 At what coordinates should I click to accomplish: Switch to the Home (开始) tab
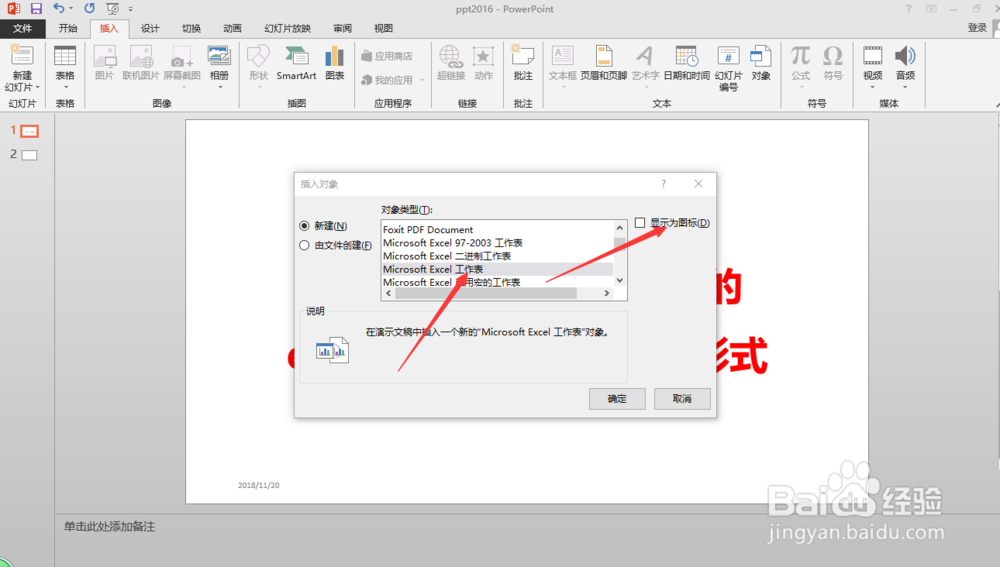(x=68, y=28)
